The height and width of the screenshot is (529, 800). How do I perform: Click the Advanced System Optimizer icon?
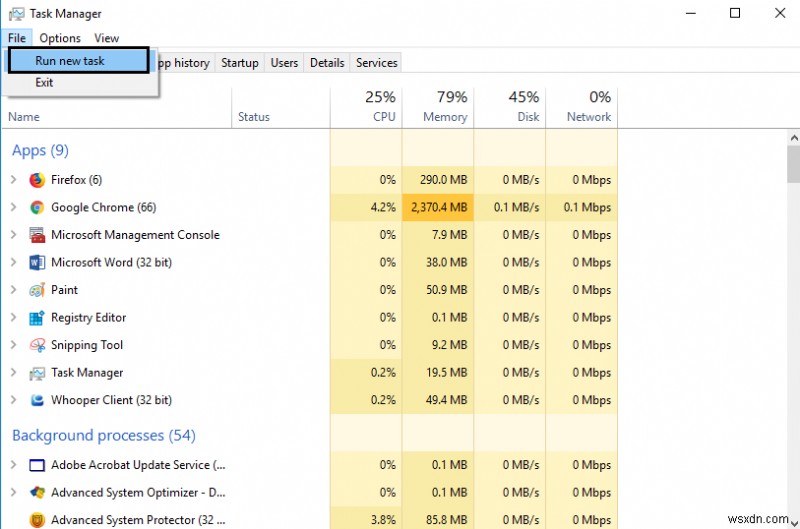coord(37,493)
